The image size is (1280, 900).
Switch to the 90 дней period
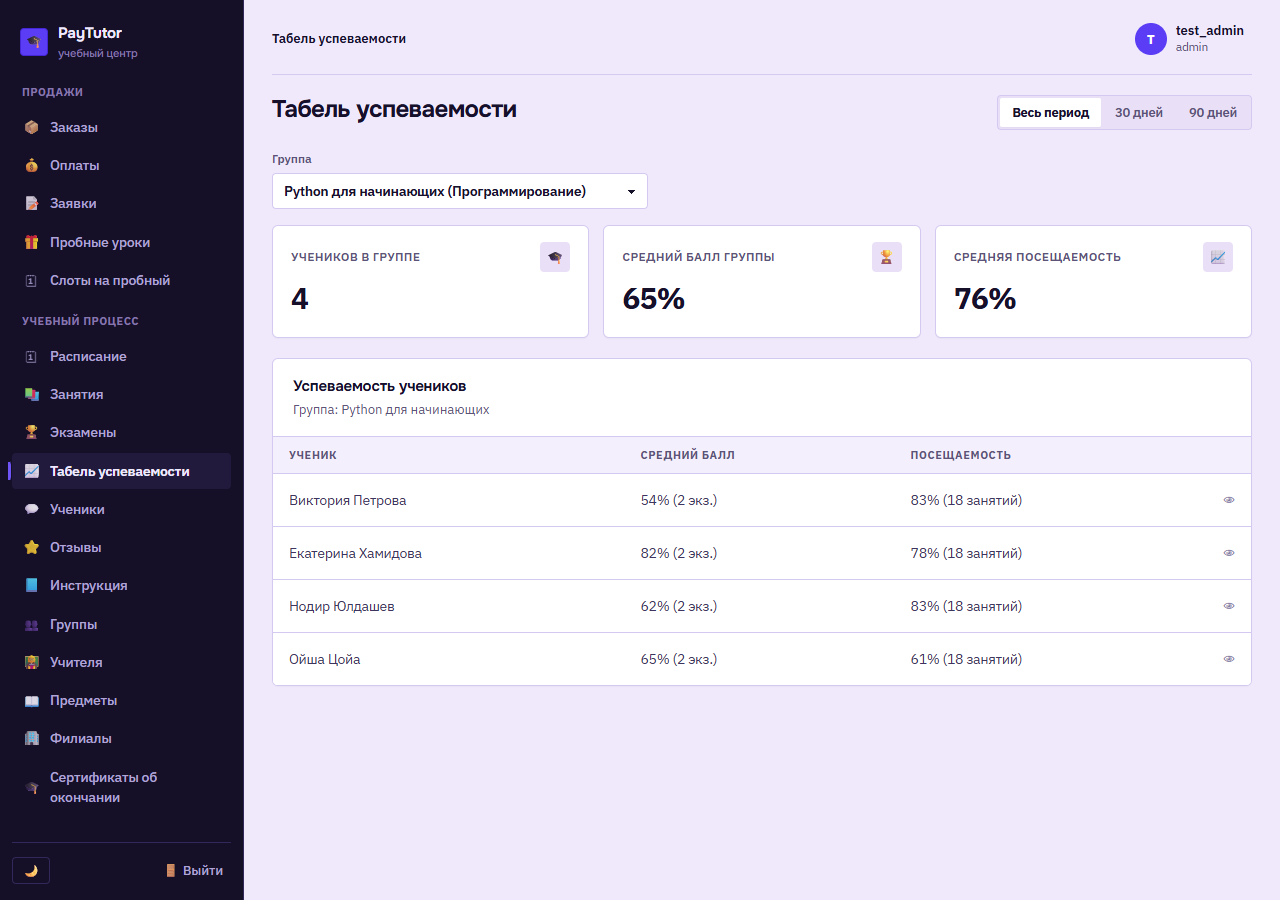1213,112
